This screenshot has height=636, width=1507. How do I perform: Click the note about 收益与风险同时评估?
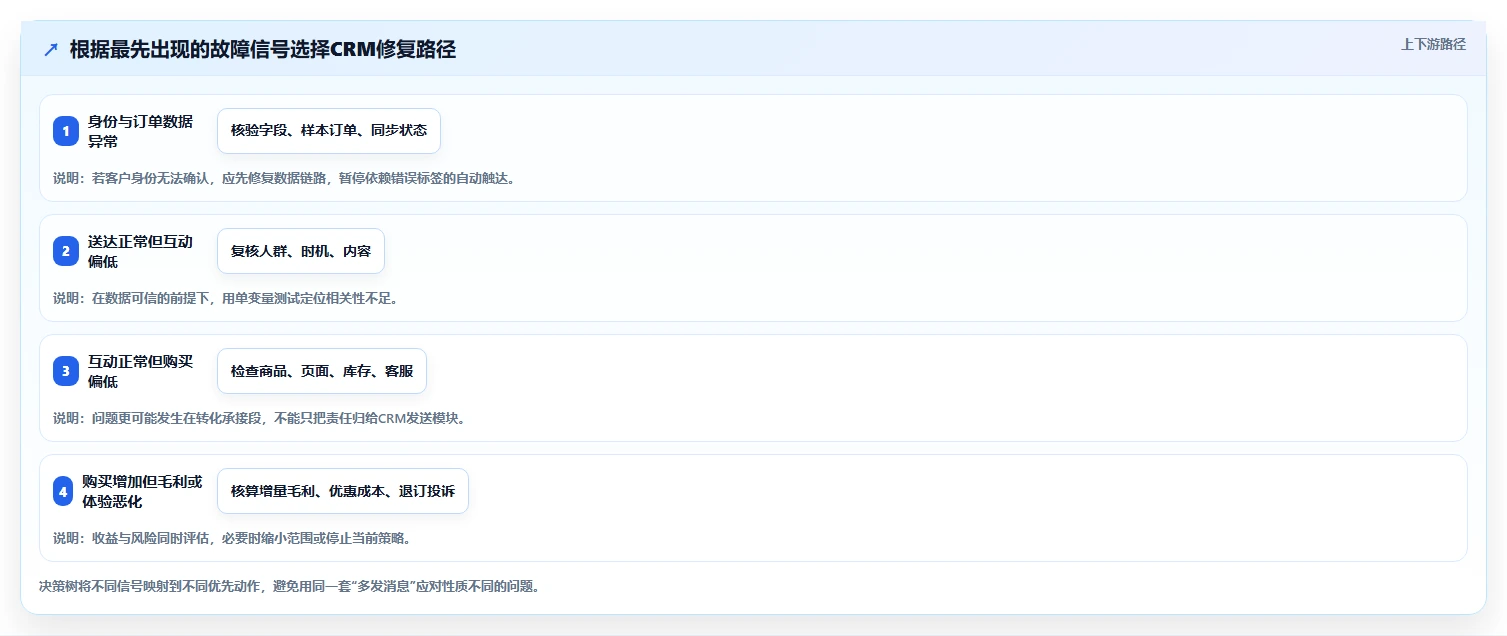pyautogui.click(x=232, y=538)
